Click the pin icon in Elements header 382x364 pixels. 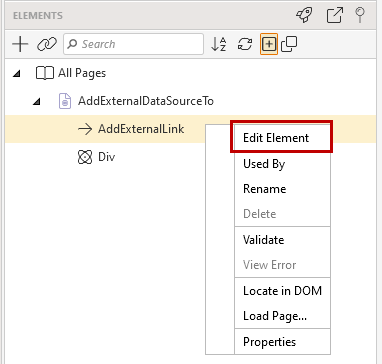(360, 15)
